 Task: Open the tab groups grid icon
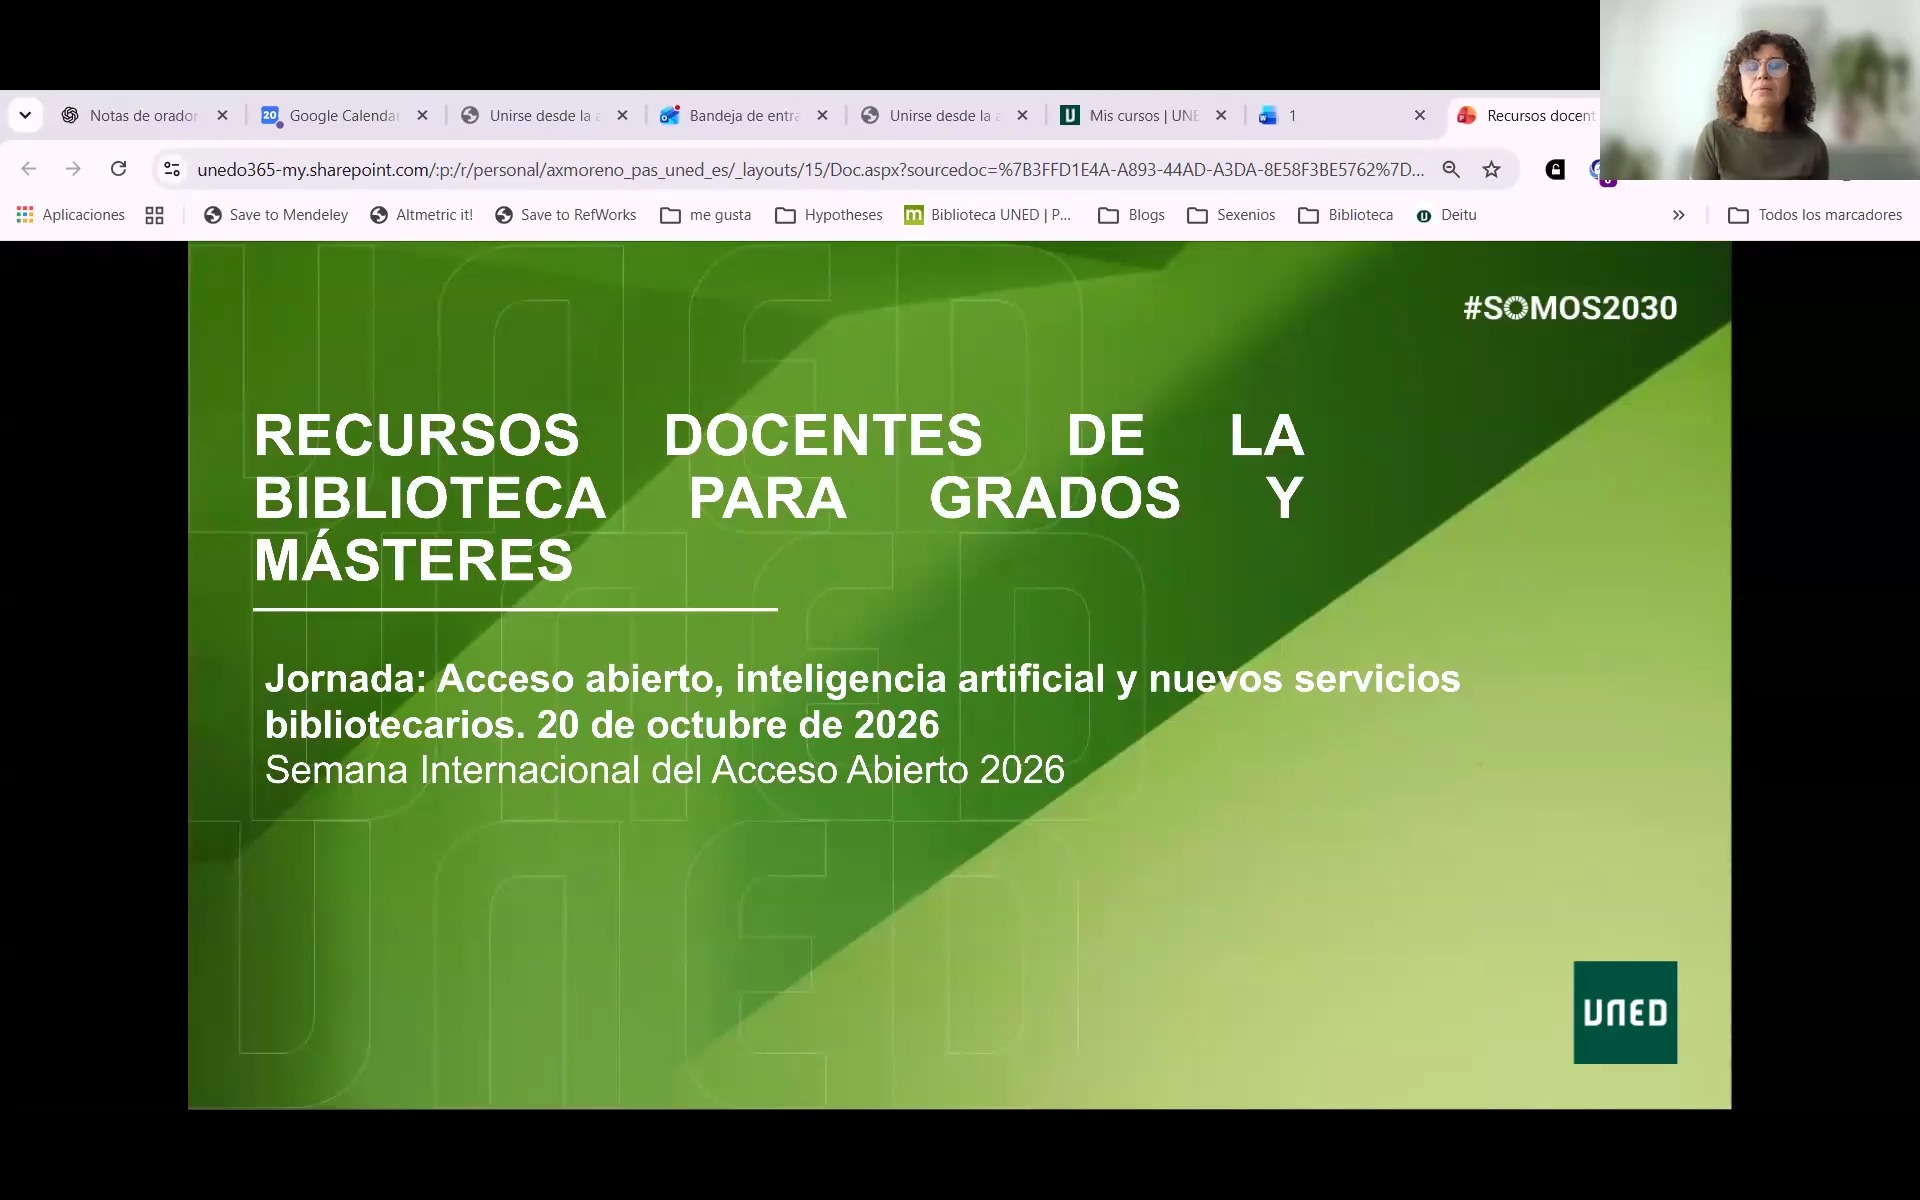tap(154, 215)
